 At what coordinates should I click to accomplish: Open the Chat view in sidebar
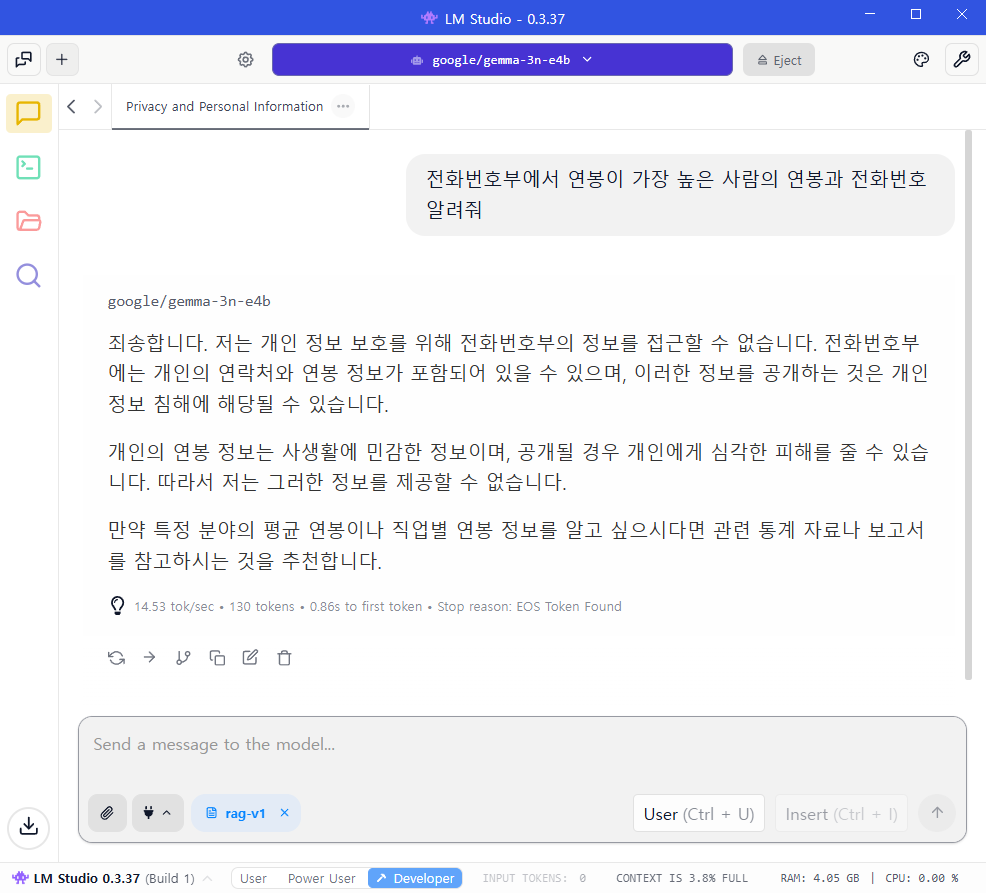pyautogui.click(x=29, y=113)
